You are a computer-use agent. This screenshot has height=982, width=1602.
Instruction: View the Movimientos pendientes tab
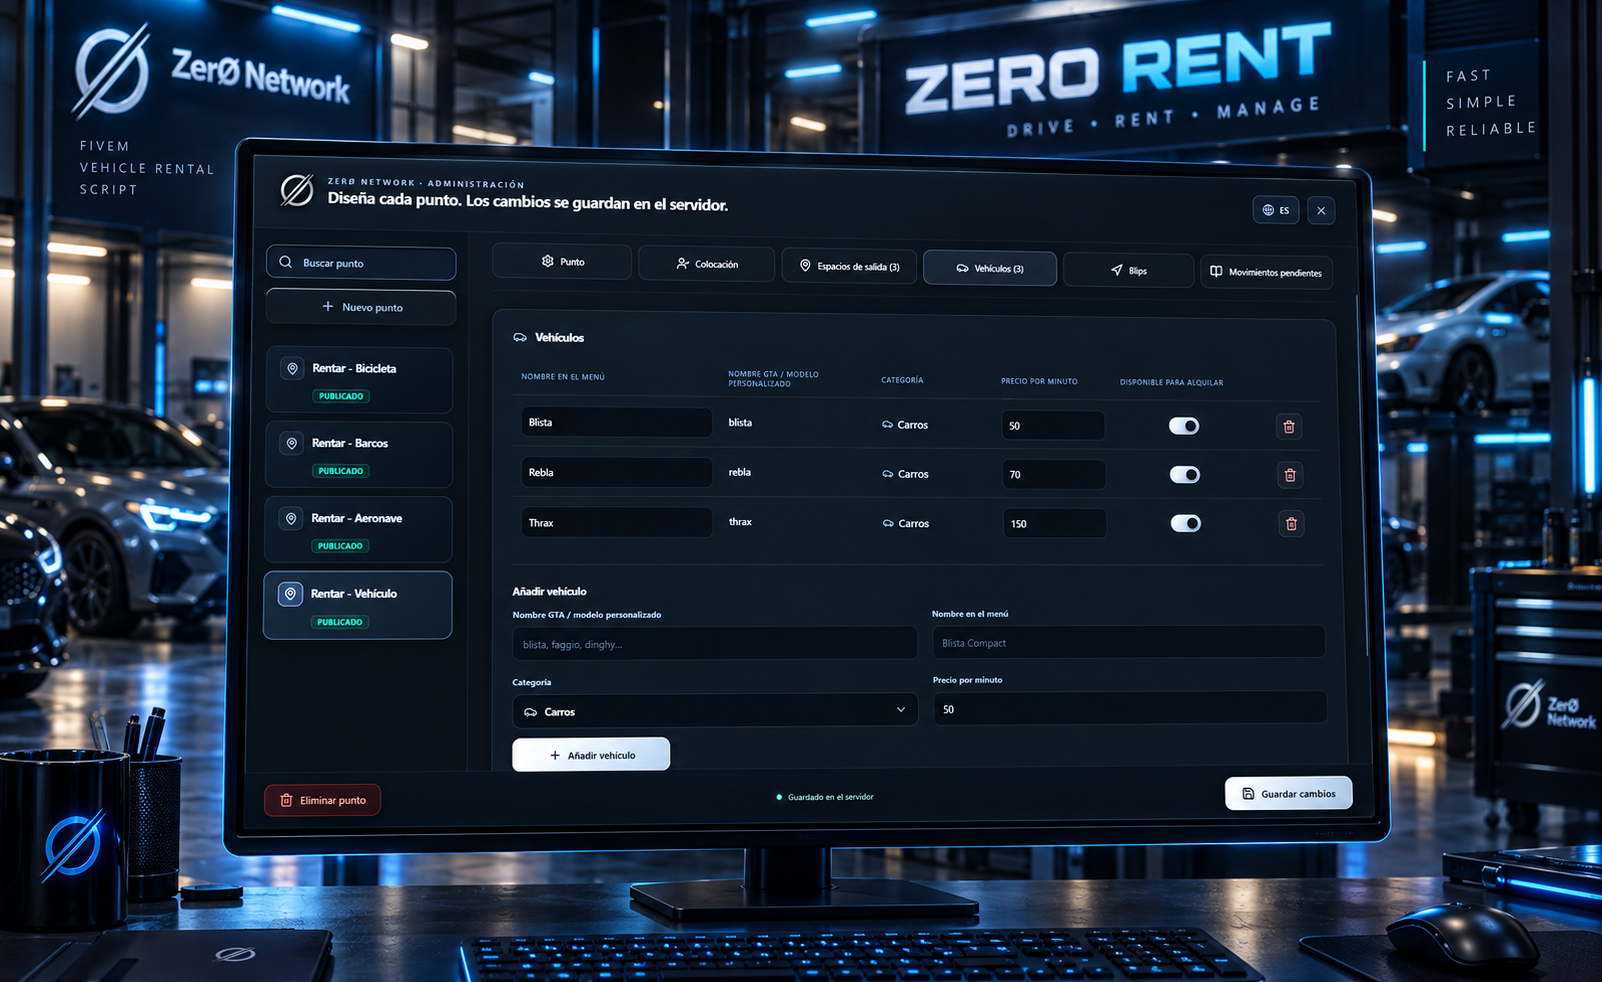click(x=1266, y=272)
